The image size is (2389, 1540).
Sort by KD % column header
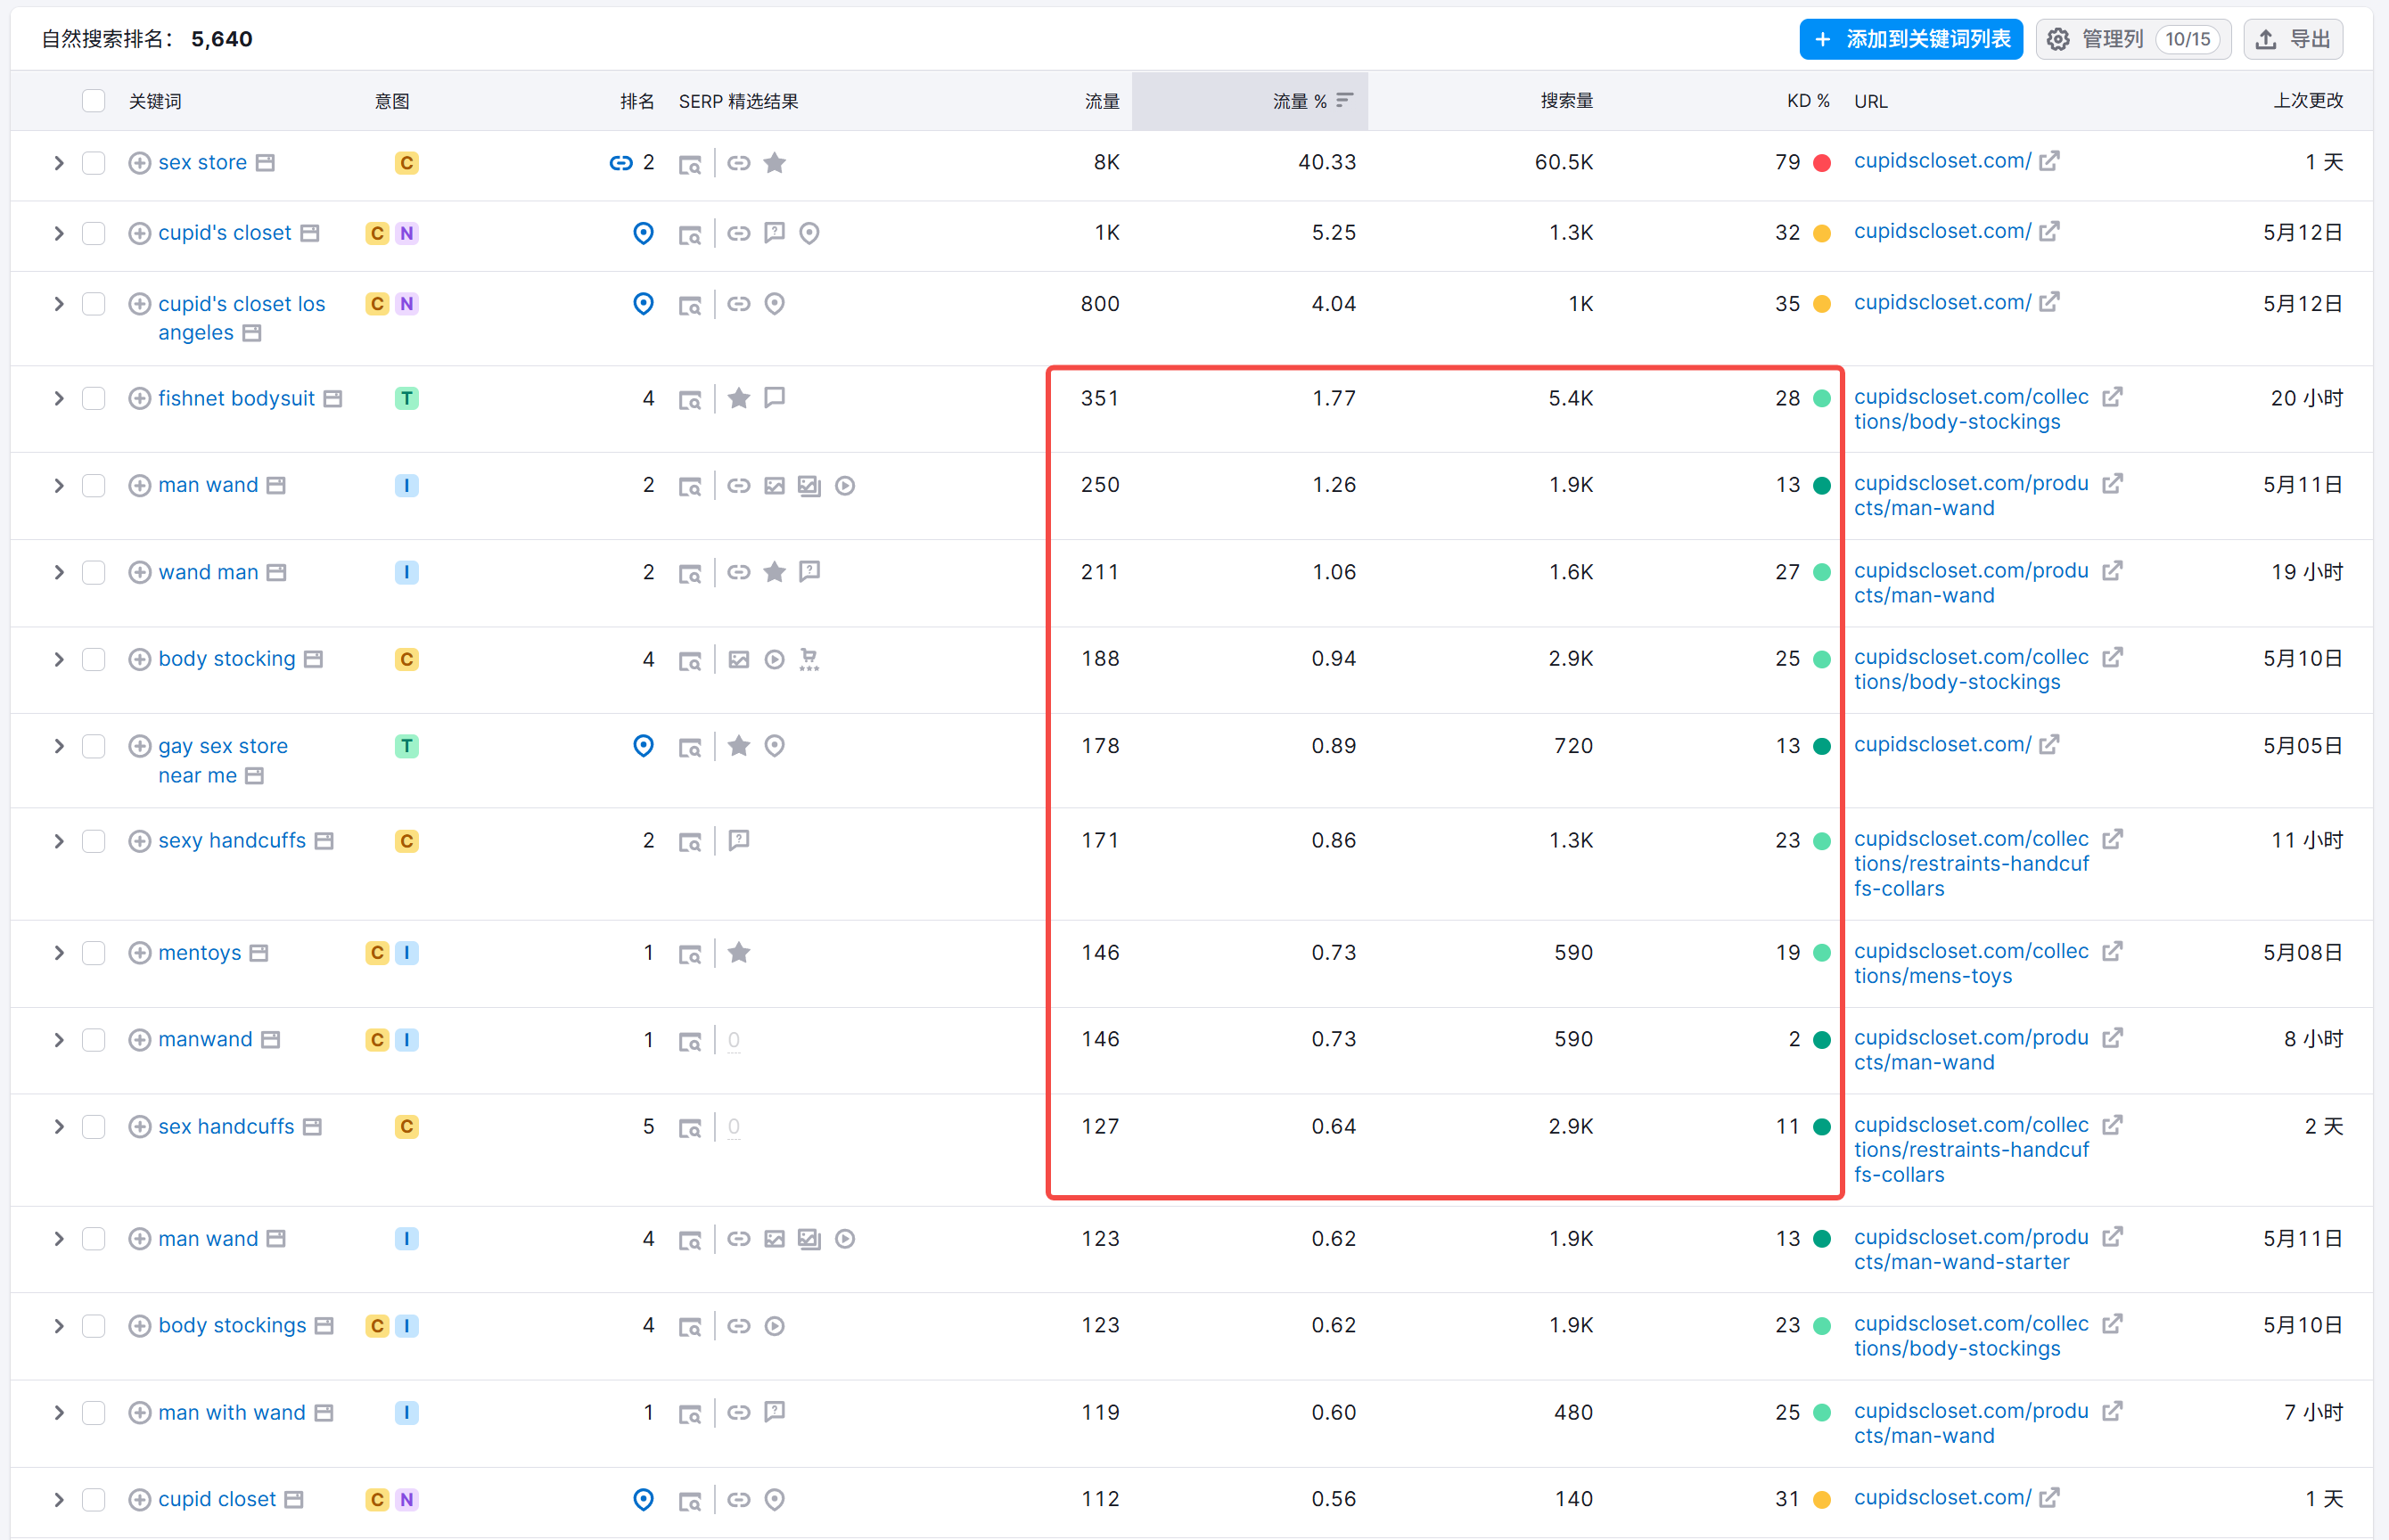1808,101
